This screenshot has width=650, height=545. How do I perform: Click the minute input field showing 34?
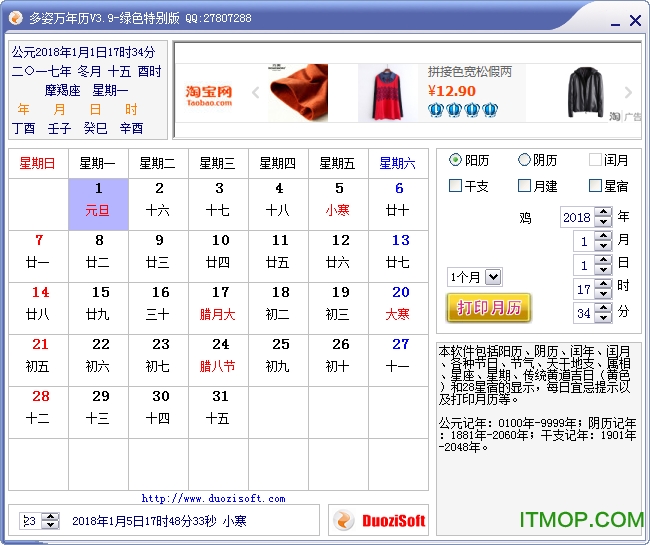point(584,313)
